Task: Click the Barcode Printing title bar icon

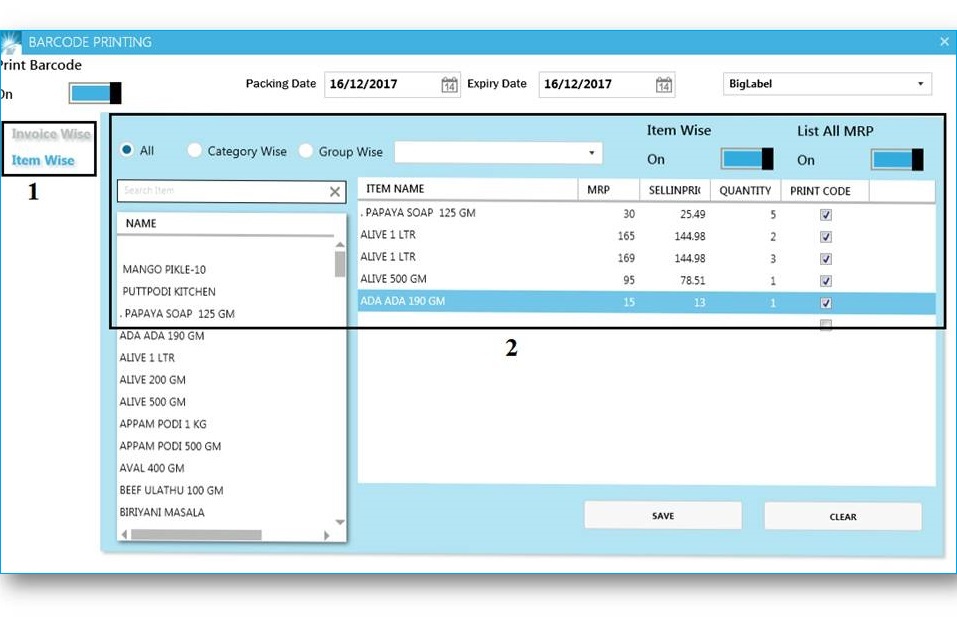Action: (11, 41)
